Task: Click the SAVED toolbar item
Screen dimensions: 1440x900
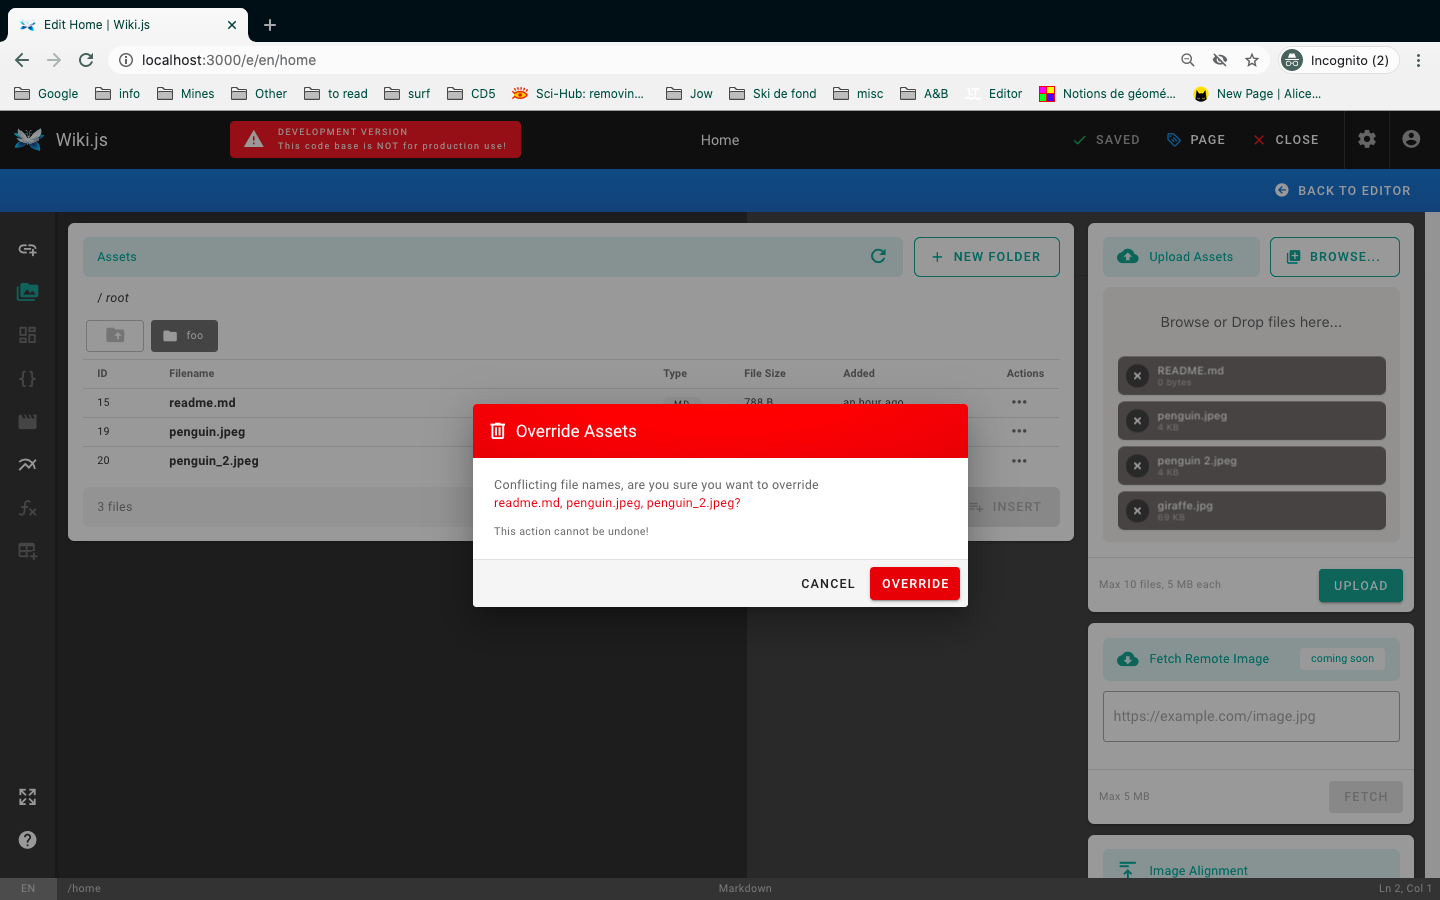Action: (x=1106, y=140)
